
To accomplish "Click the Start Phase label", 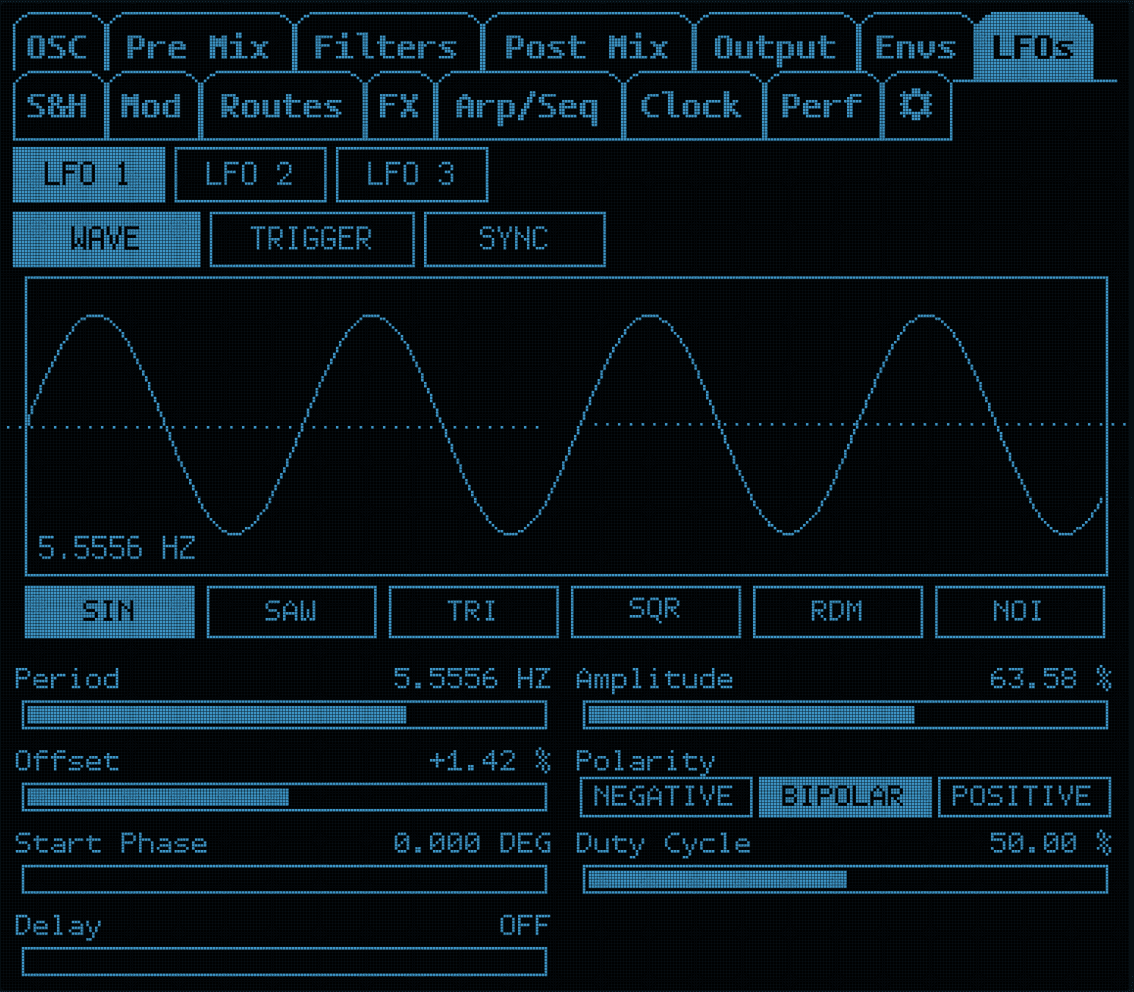I will [111, 843].
